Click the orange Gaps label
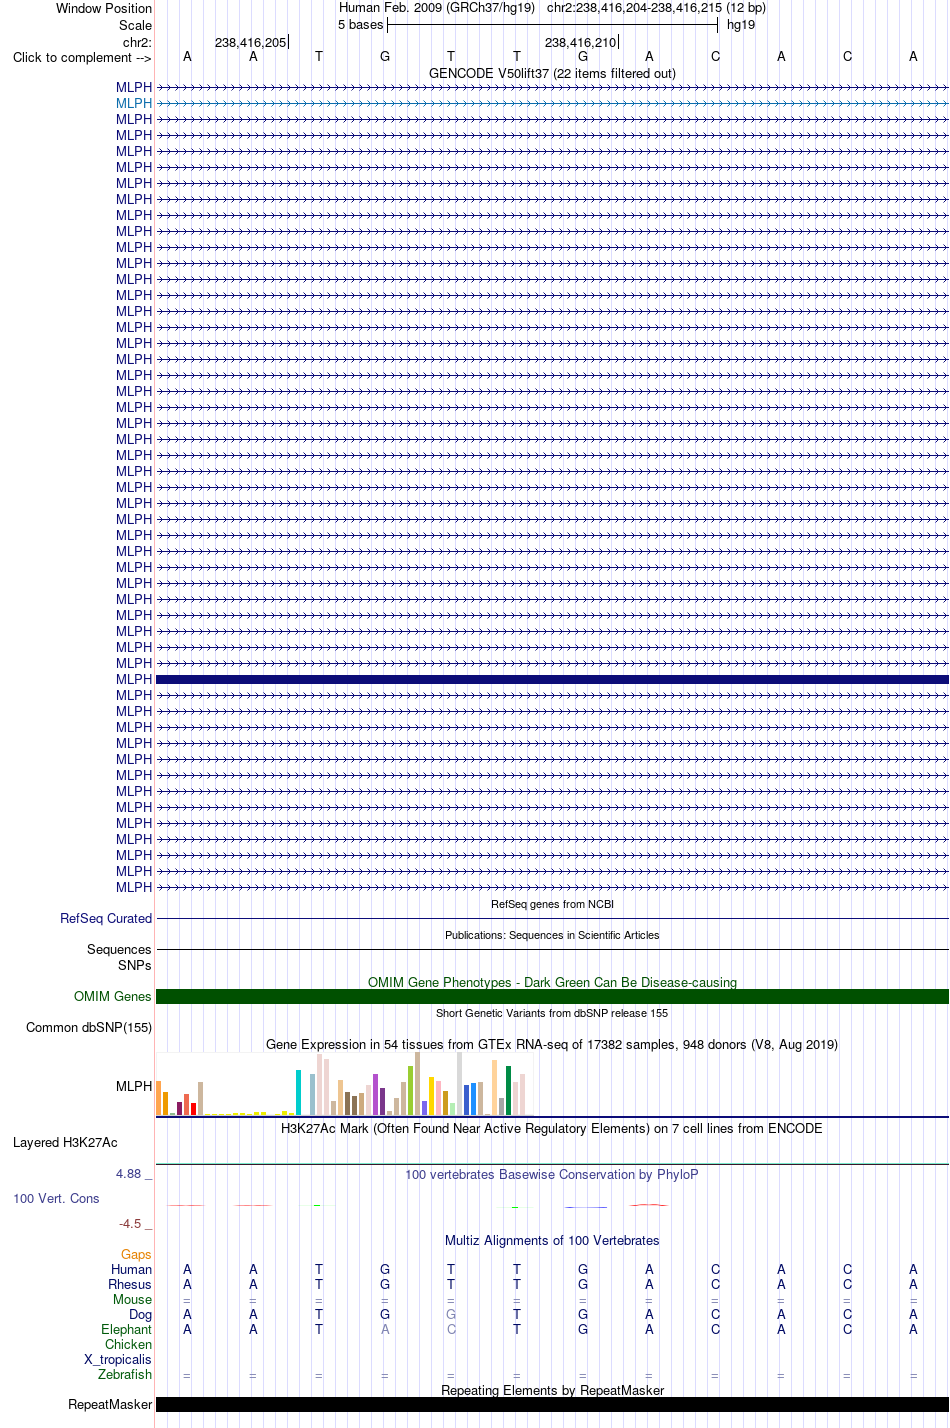Viewport: 950px width, 1428px height. (x=136, y=1254)
